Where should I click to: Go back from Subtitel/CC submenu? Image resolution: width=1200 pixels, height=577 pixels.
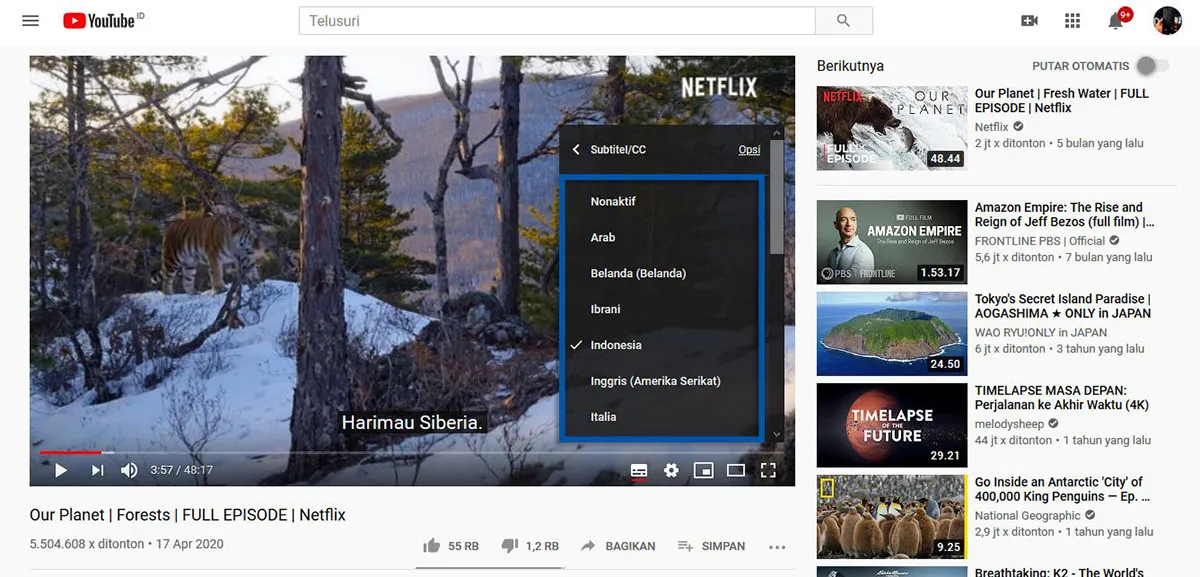[576, 148]
